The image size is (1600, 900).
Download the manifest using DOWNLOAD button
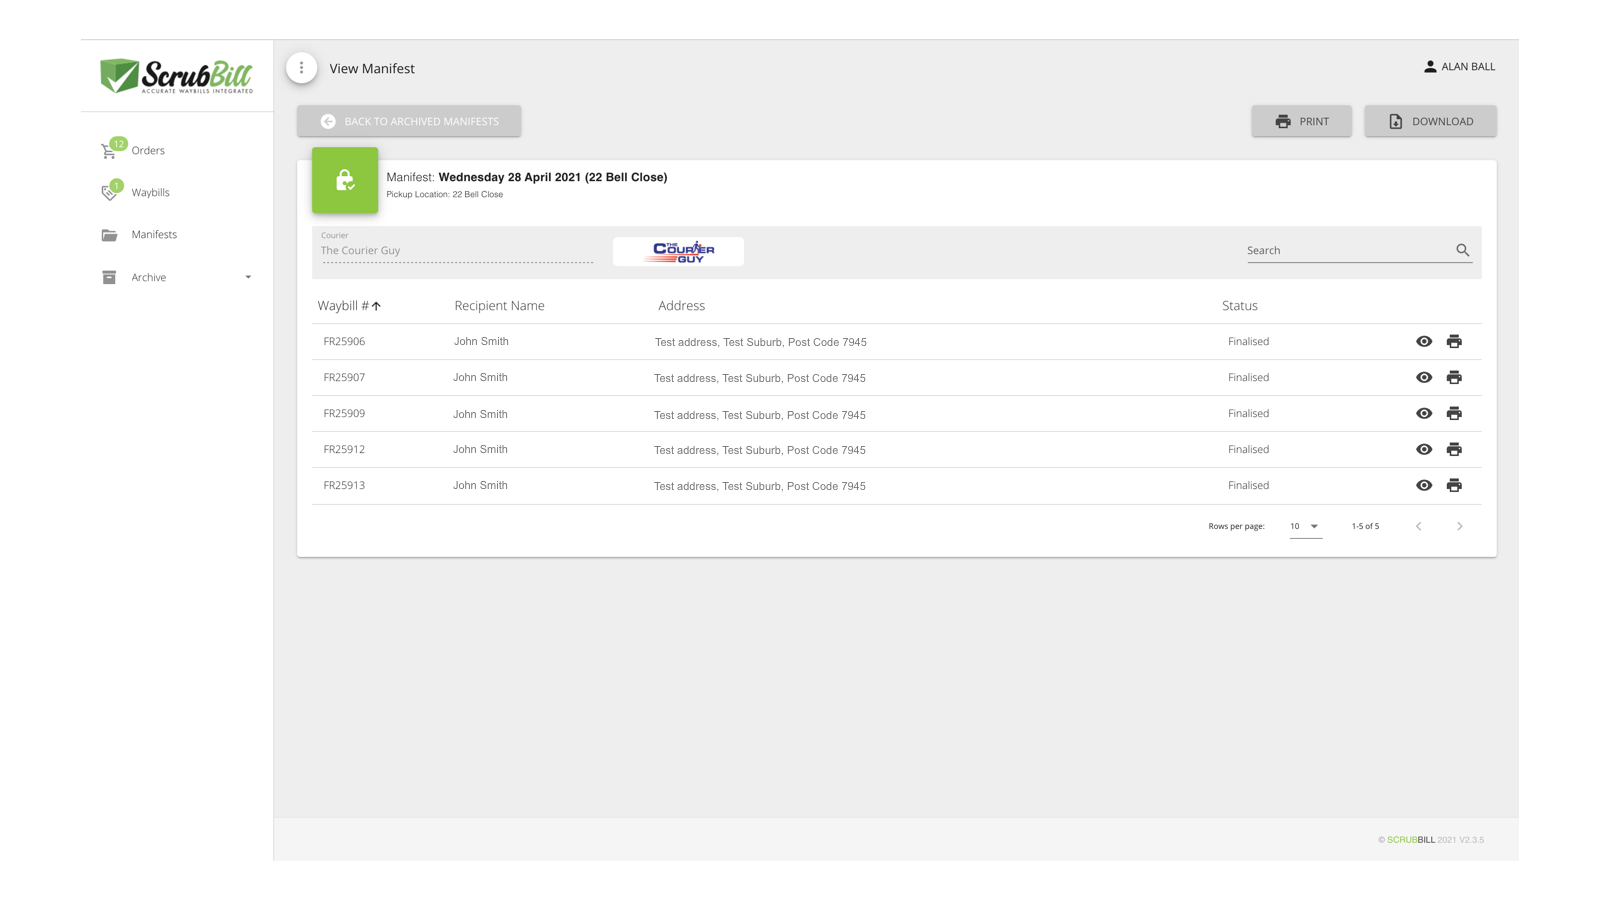point(1430,121)
